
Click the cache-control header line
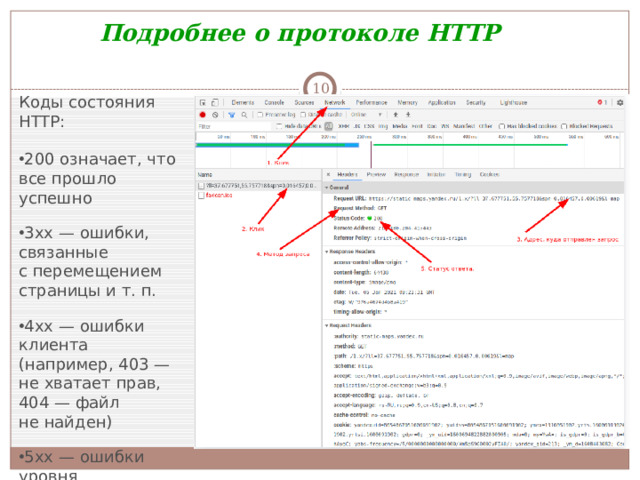[x=364, y=415]
